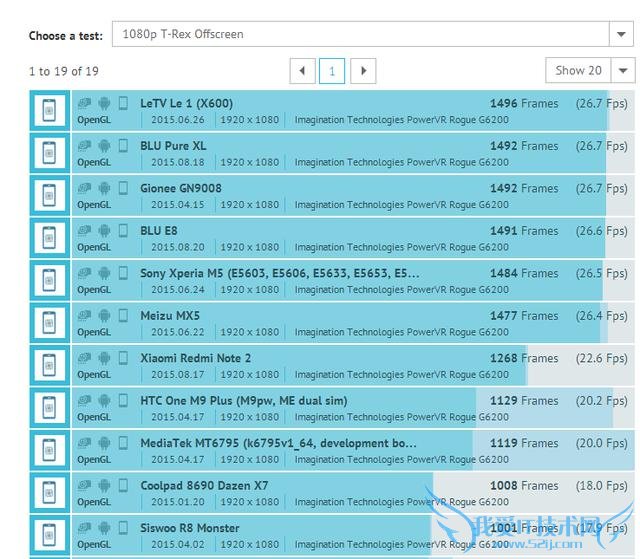This screenshot has width=640, height=559.
Task: Open BLU Pure XL device result
Action: [173, 146]
